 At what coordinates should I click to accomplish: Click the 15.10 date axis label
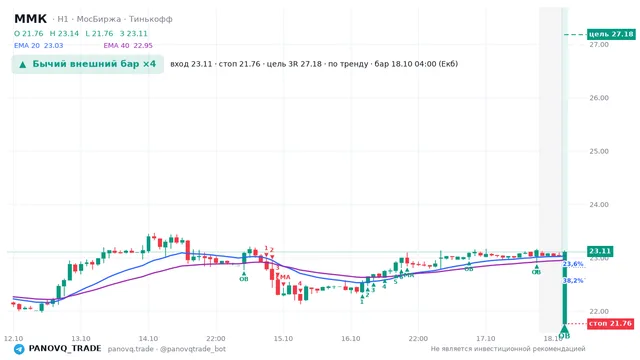pos(283,339)
